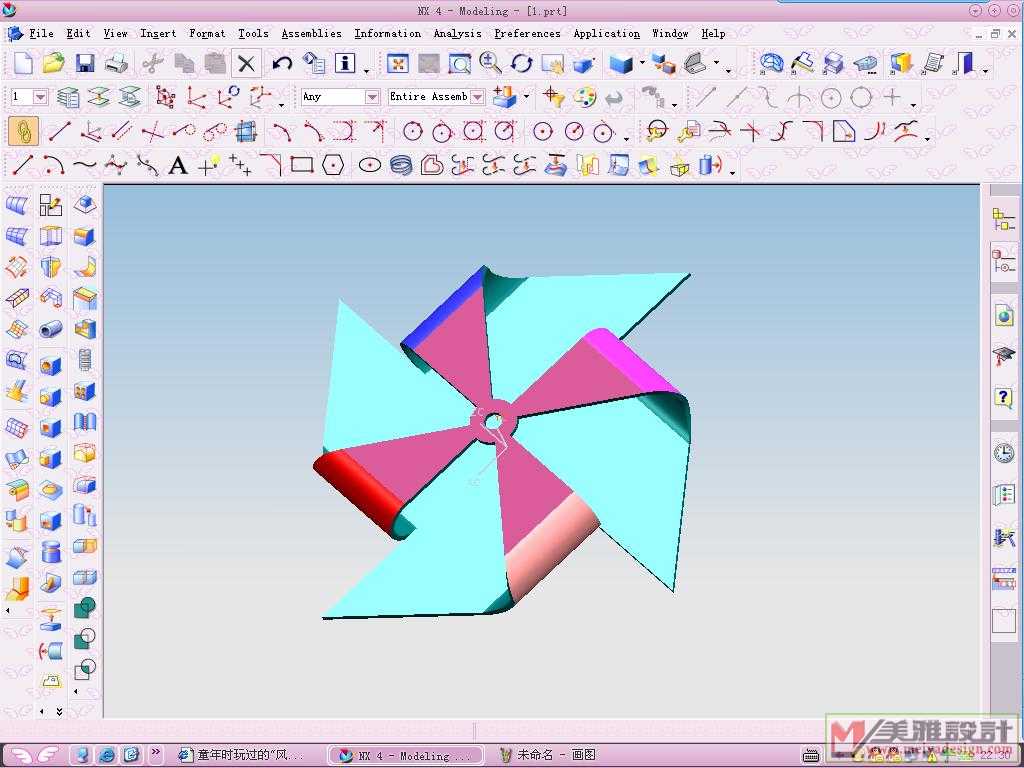Undo the last action

(x=281, y=63)
